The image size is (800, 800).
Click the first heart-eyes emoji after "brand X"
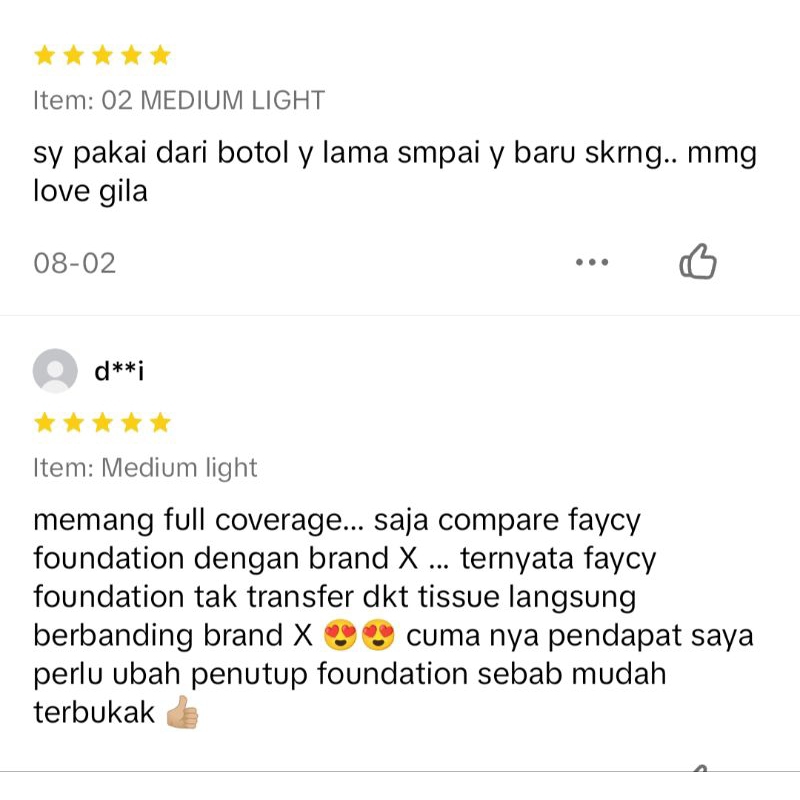tap(340, 636)
